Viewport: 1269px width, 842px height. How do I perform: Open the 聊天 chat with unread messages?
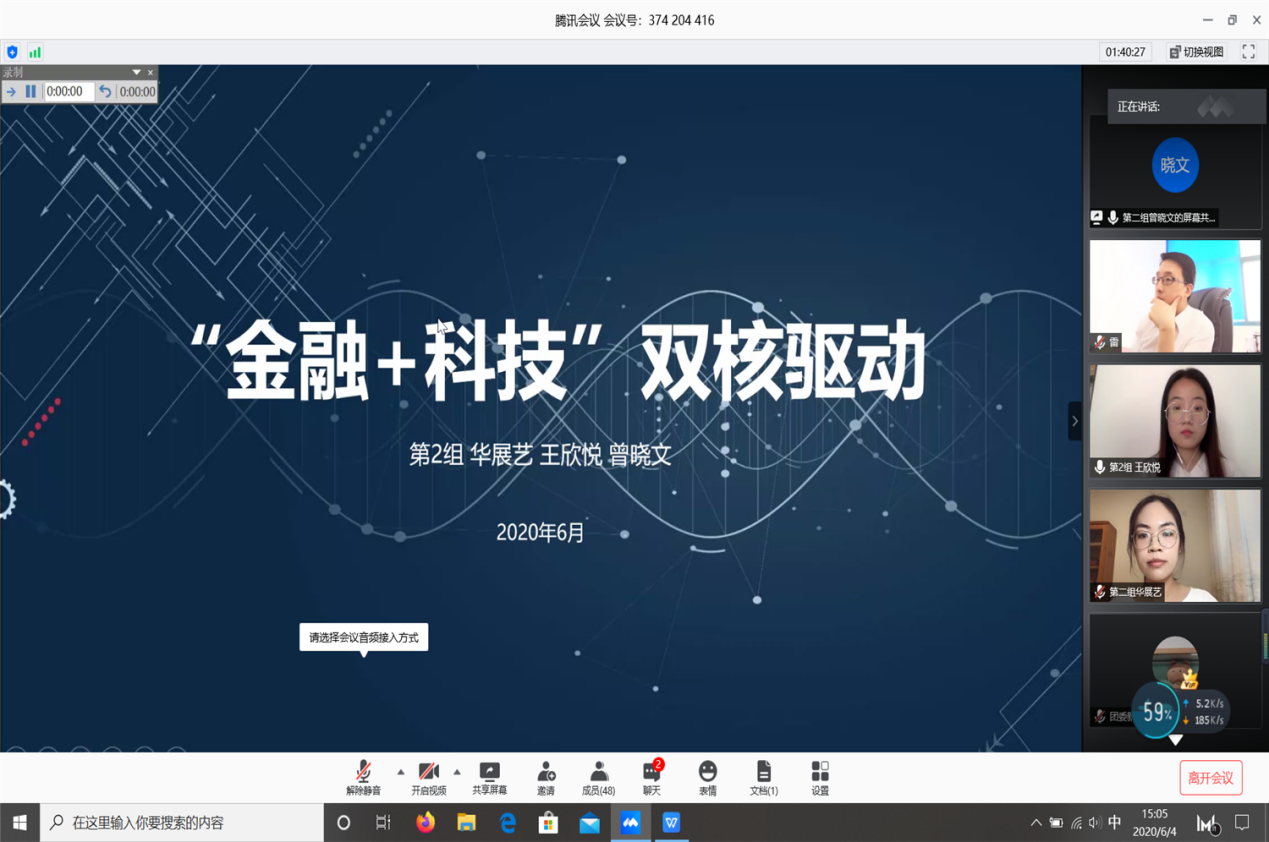click(652, 777)
